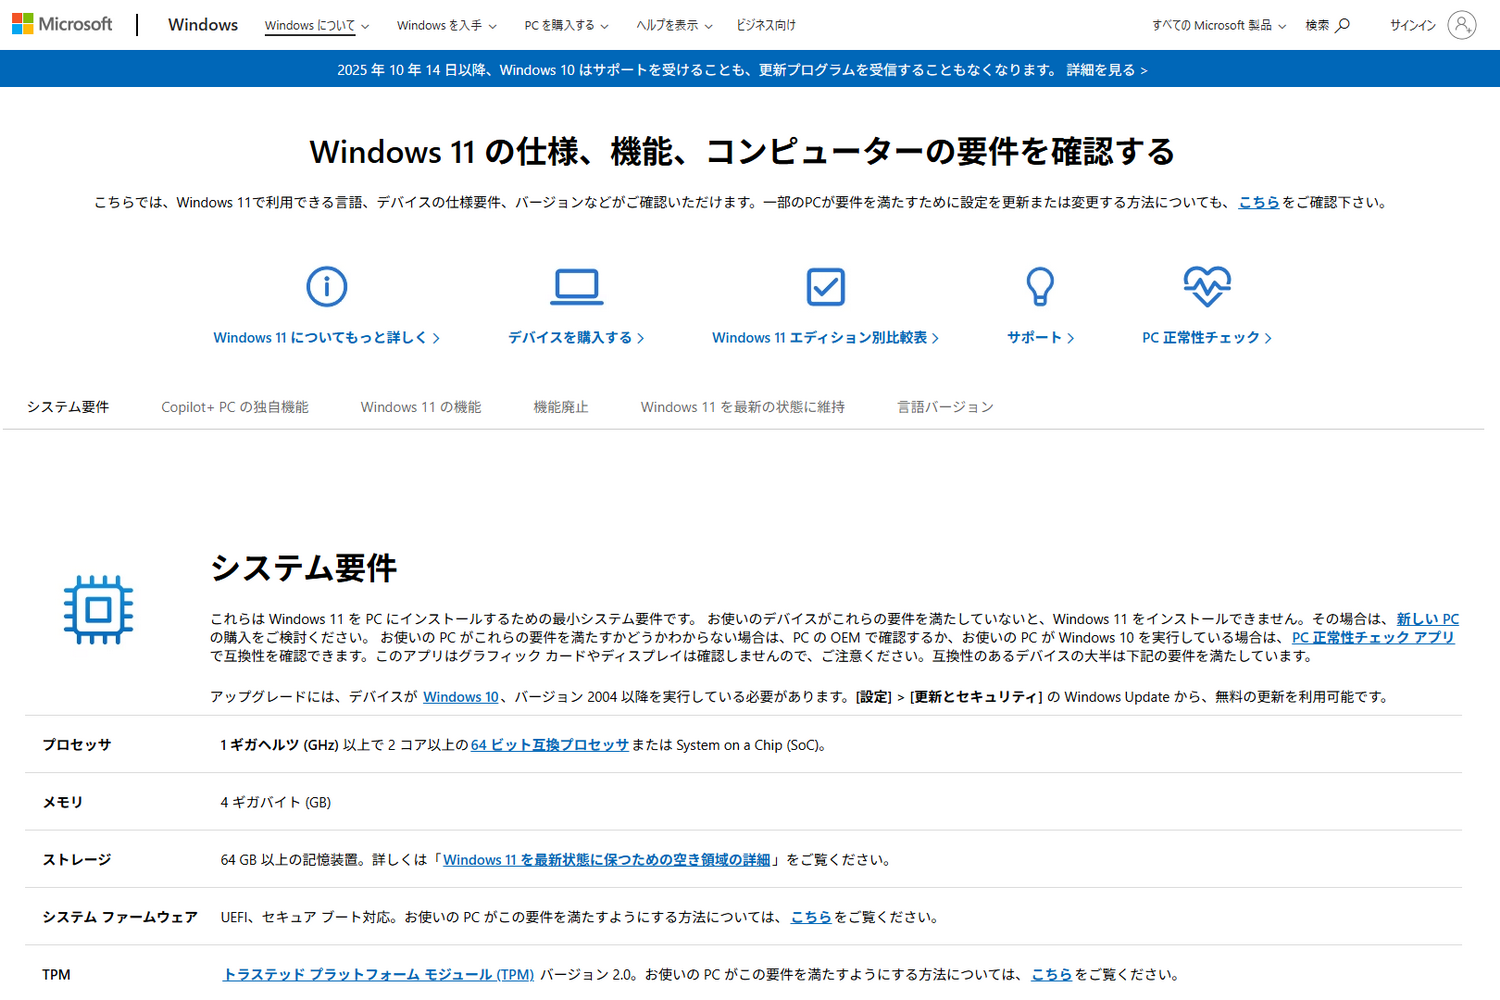1500x1000 pixels.
Task: Open the トラステッド プラットフォーム モジュール (TPM) link
Action: click(378, 974)
